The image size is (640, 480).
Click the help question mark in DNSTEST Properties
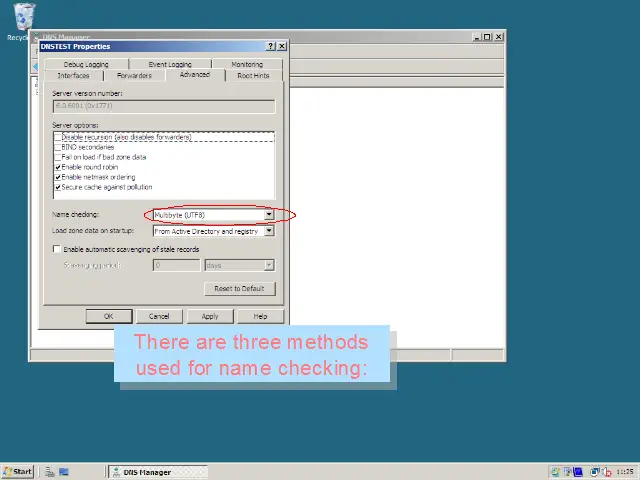coord(271,46)
